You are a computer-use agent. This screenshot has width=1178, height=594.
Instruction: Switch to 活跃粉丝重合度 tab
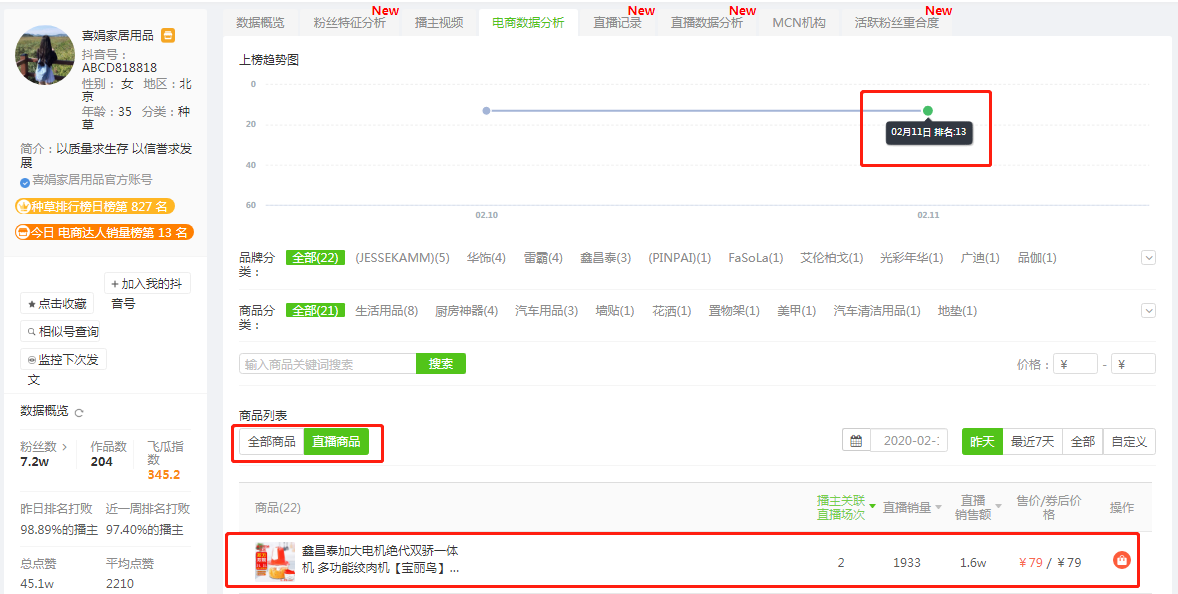[x=896, y=23]
